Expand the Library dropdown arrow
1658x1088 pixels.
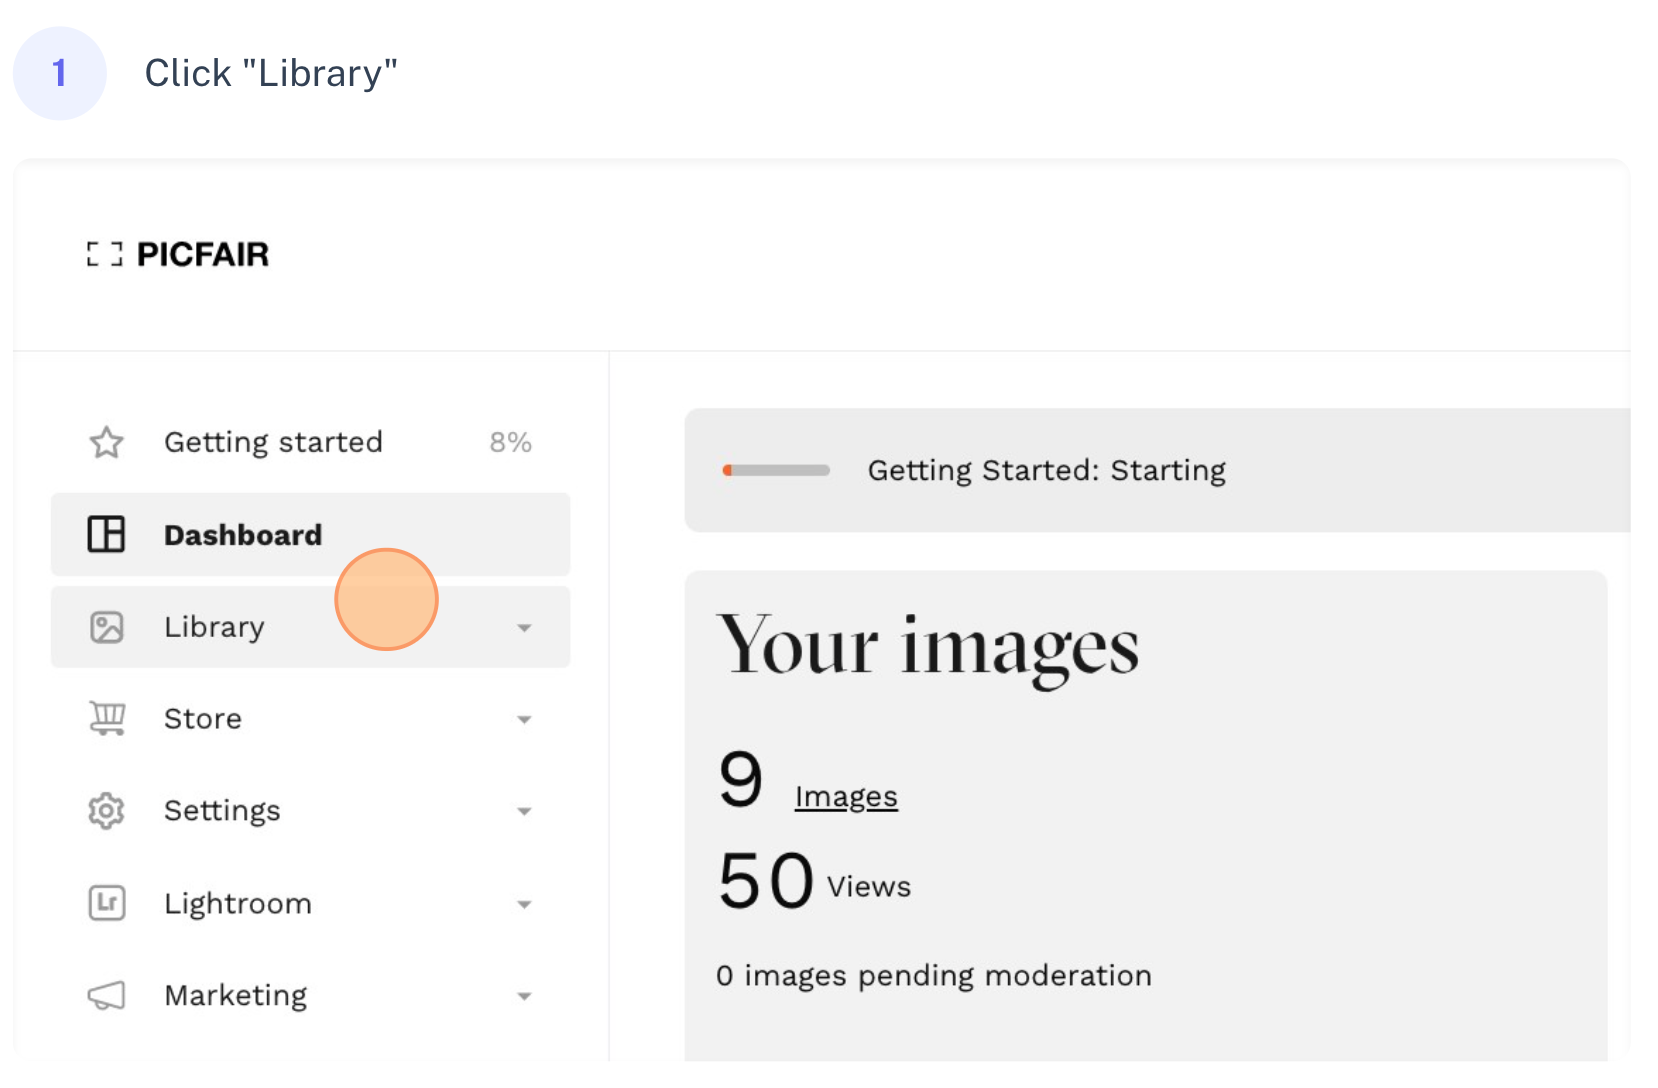(524, 628)
